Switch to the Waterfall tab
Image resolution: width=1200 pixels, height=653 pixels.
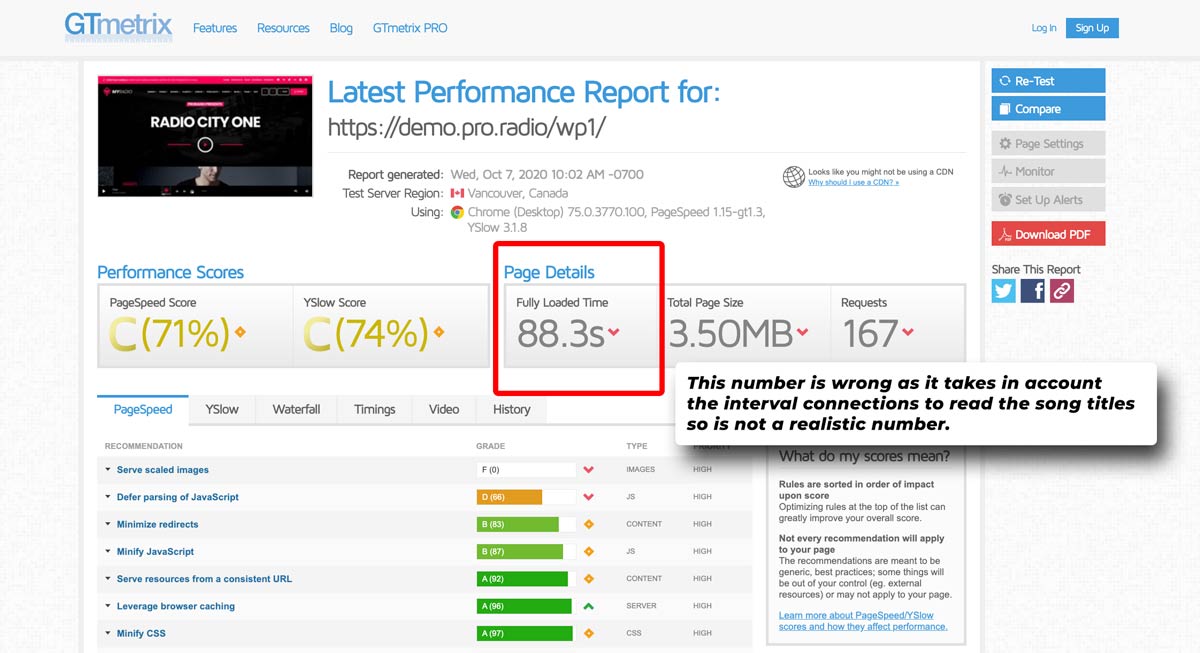(296, 409)
